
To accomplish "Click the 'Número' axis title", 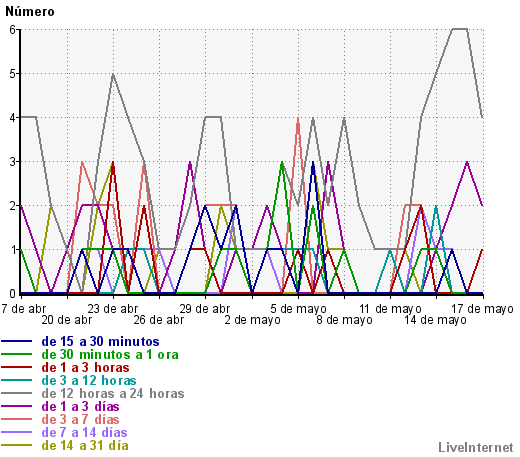I will click(30, 12).
